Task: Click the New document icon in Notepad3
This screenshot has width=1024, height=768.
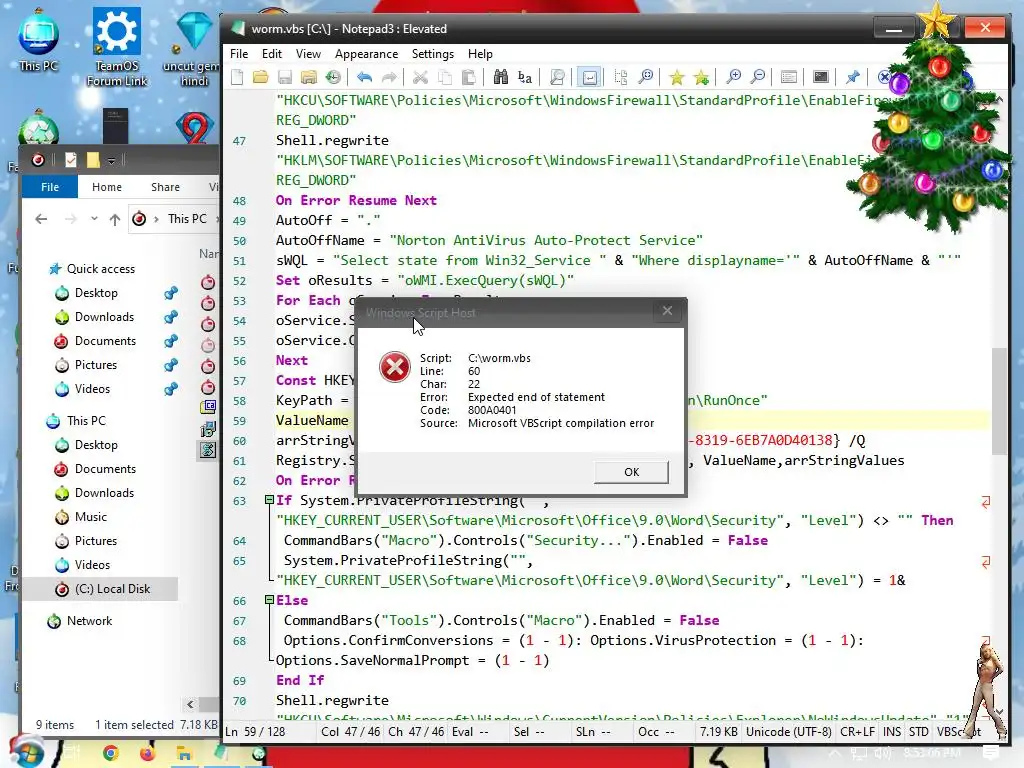Action: 237,78
